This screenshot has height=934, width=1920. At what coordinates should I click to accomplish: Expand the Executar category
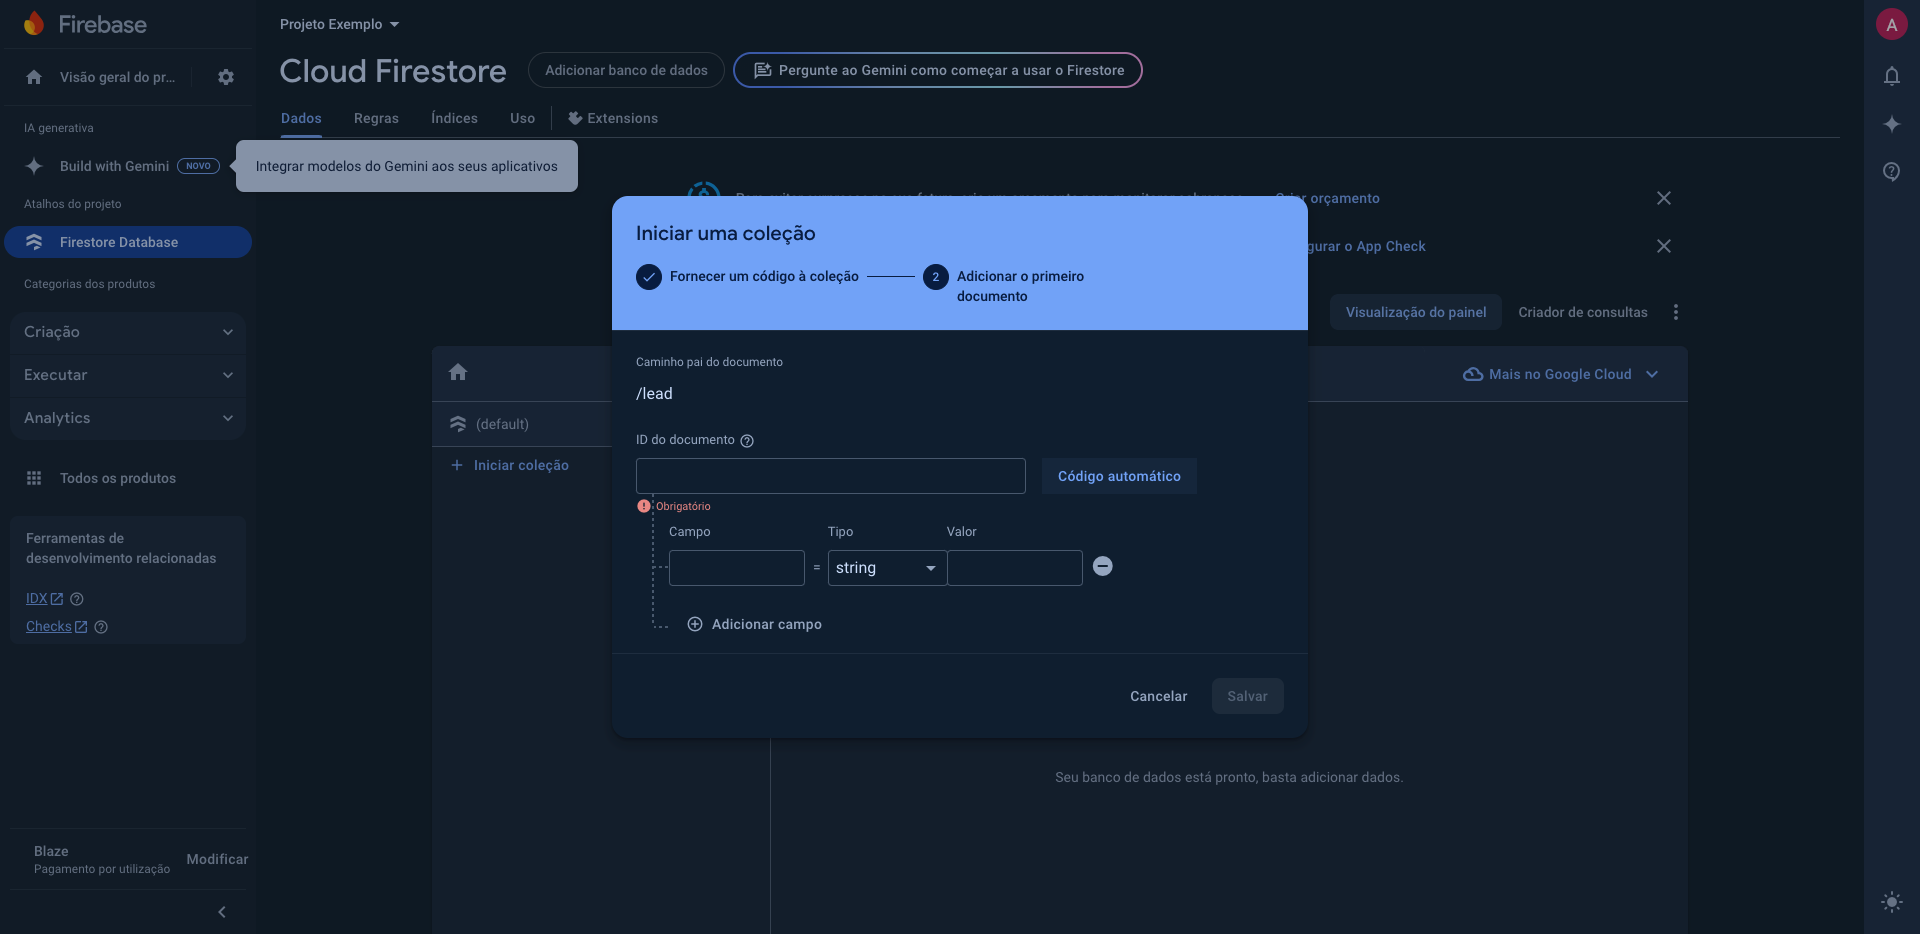(x=128, y=375)
